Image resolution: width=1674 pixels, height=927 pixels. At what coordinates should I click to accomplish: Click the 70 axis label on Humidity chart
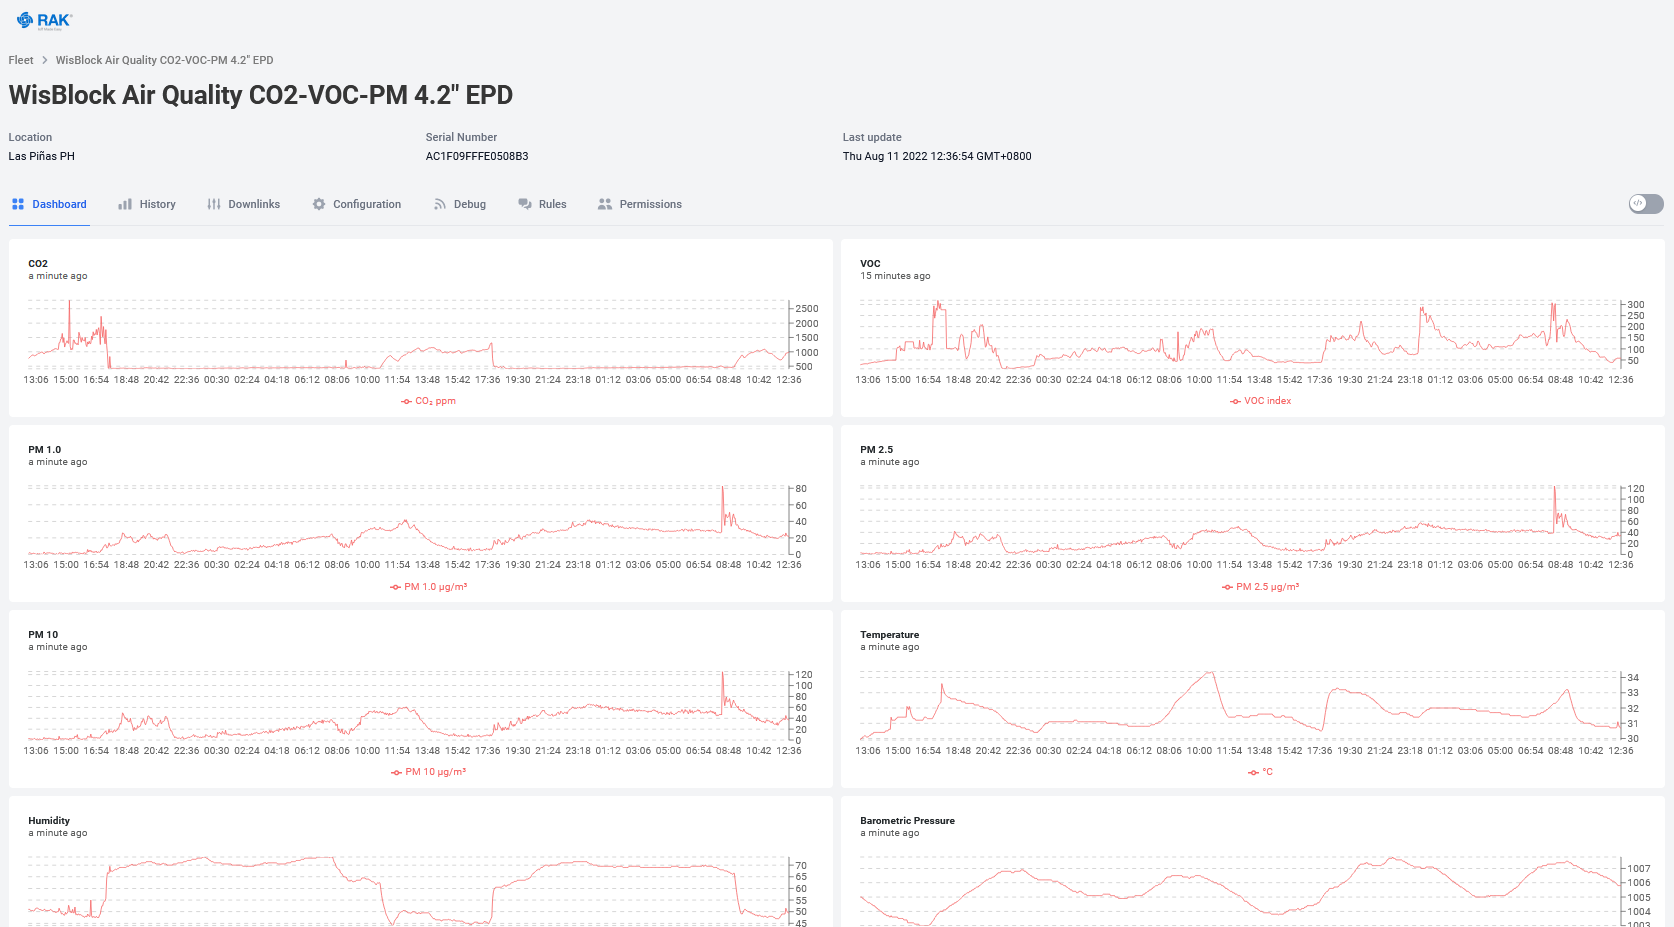[801, 866]
